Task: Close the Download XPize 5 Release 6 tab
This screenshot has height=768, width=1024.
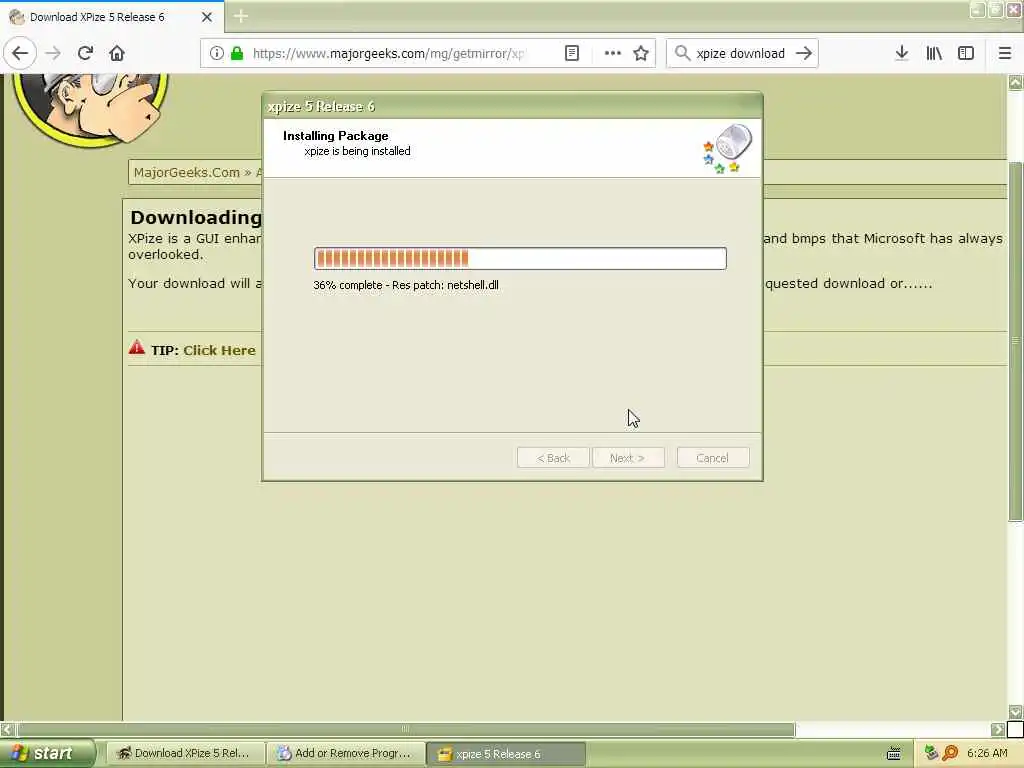Action: tap(207, 17)
